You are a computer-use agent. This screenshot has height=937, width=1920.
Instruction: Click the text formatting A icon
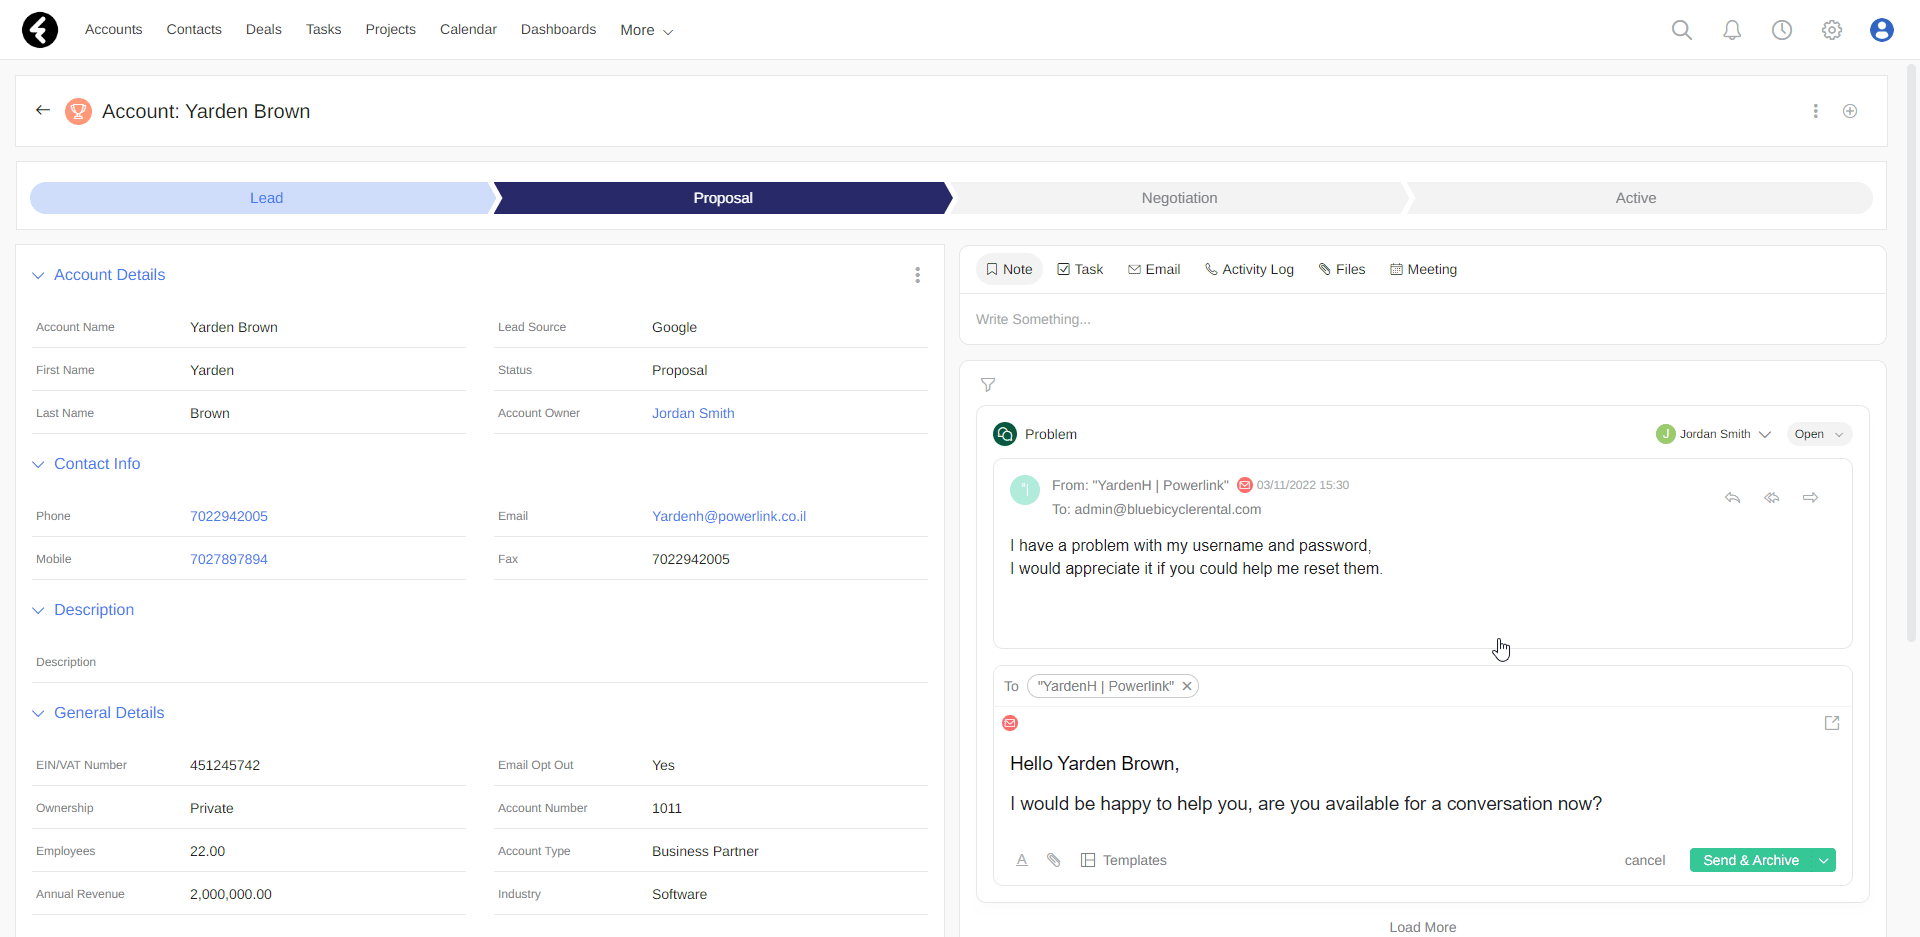(1022, 860)
